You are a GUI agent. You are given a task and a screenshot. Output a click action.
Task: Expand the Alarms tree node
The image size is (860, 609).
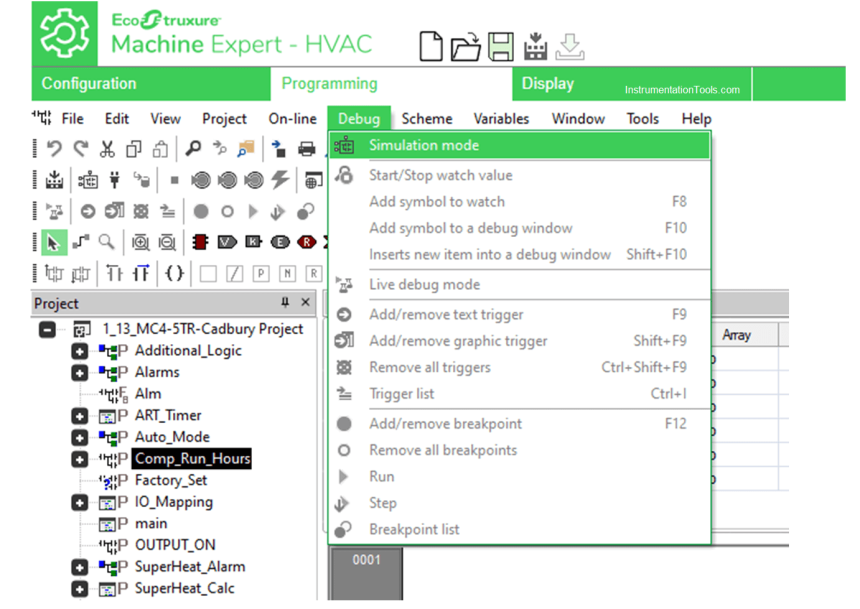(80, 372)
